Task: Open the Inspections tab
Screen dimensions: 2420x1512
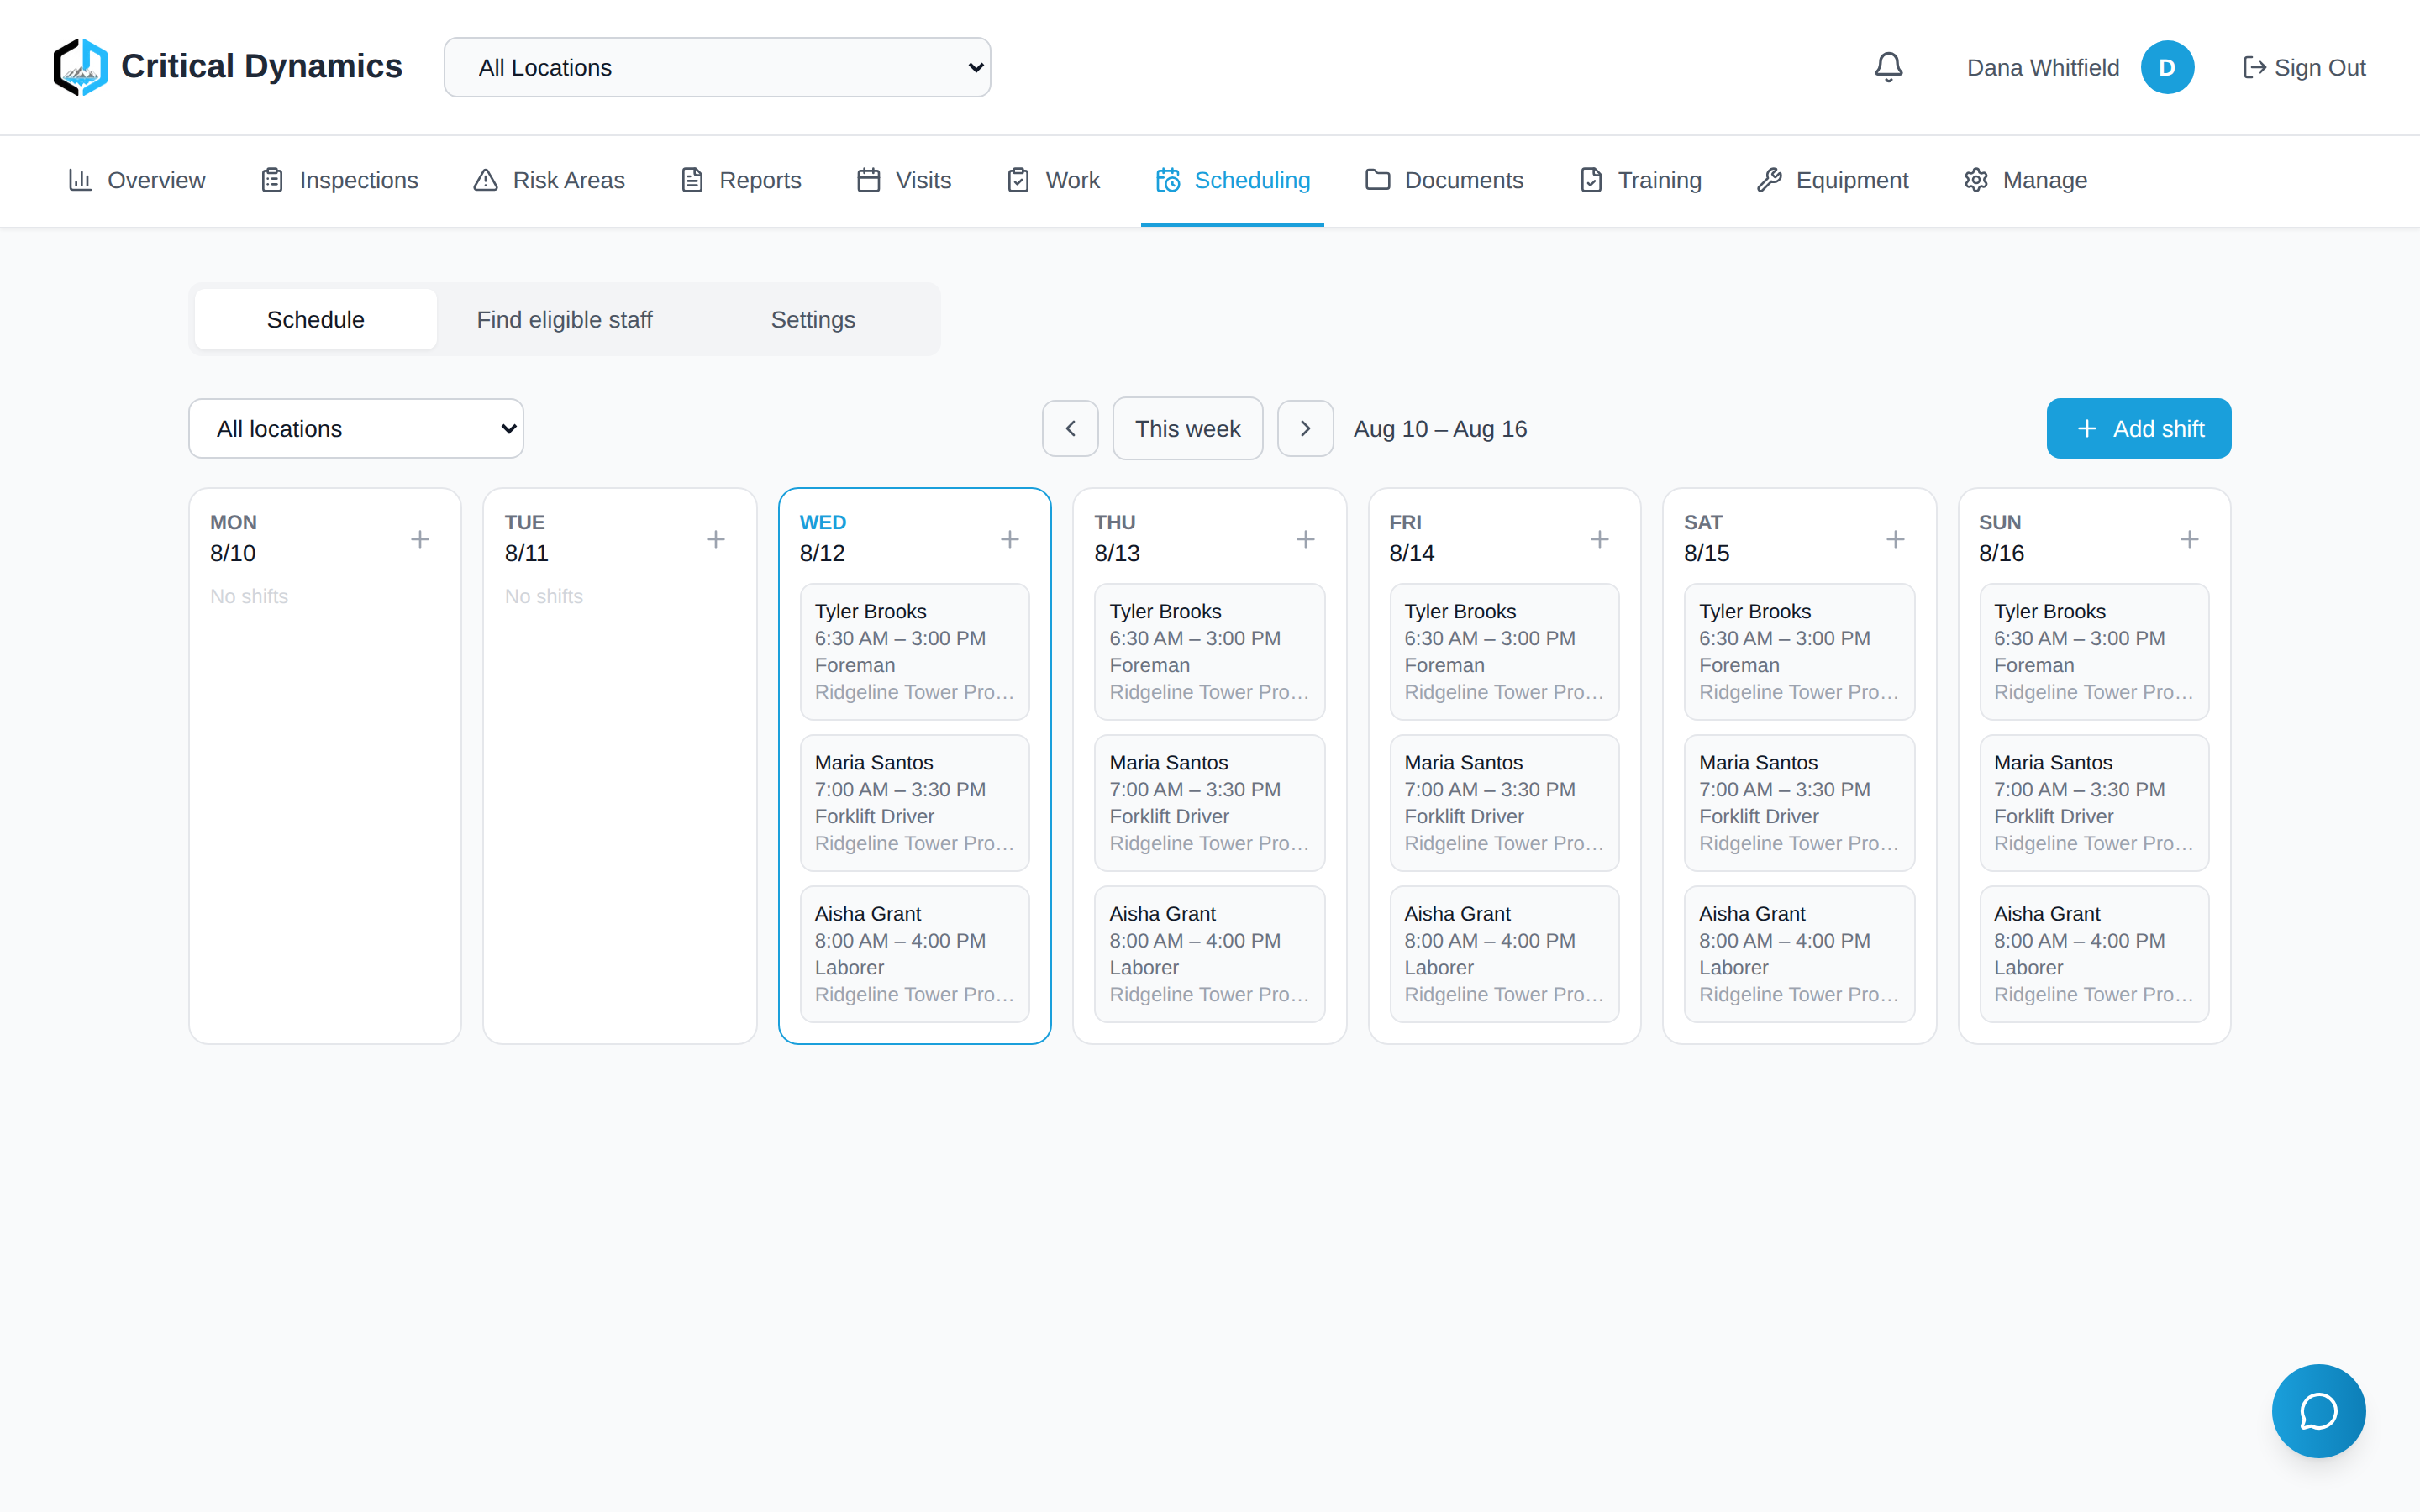Action: click(x=339, y=180)
